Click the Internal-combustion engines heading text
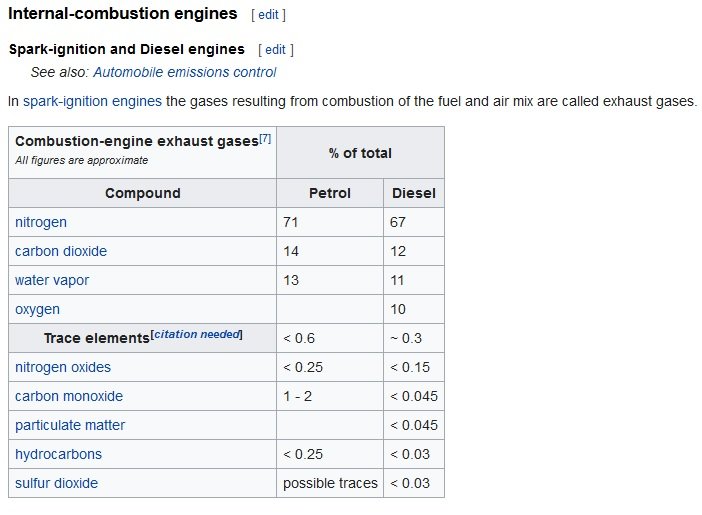The width and height of the screenshot is (702, 515). click(x=123, y=14)
